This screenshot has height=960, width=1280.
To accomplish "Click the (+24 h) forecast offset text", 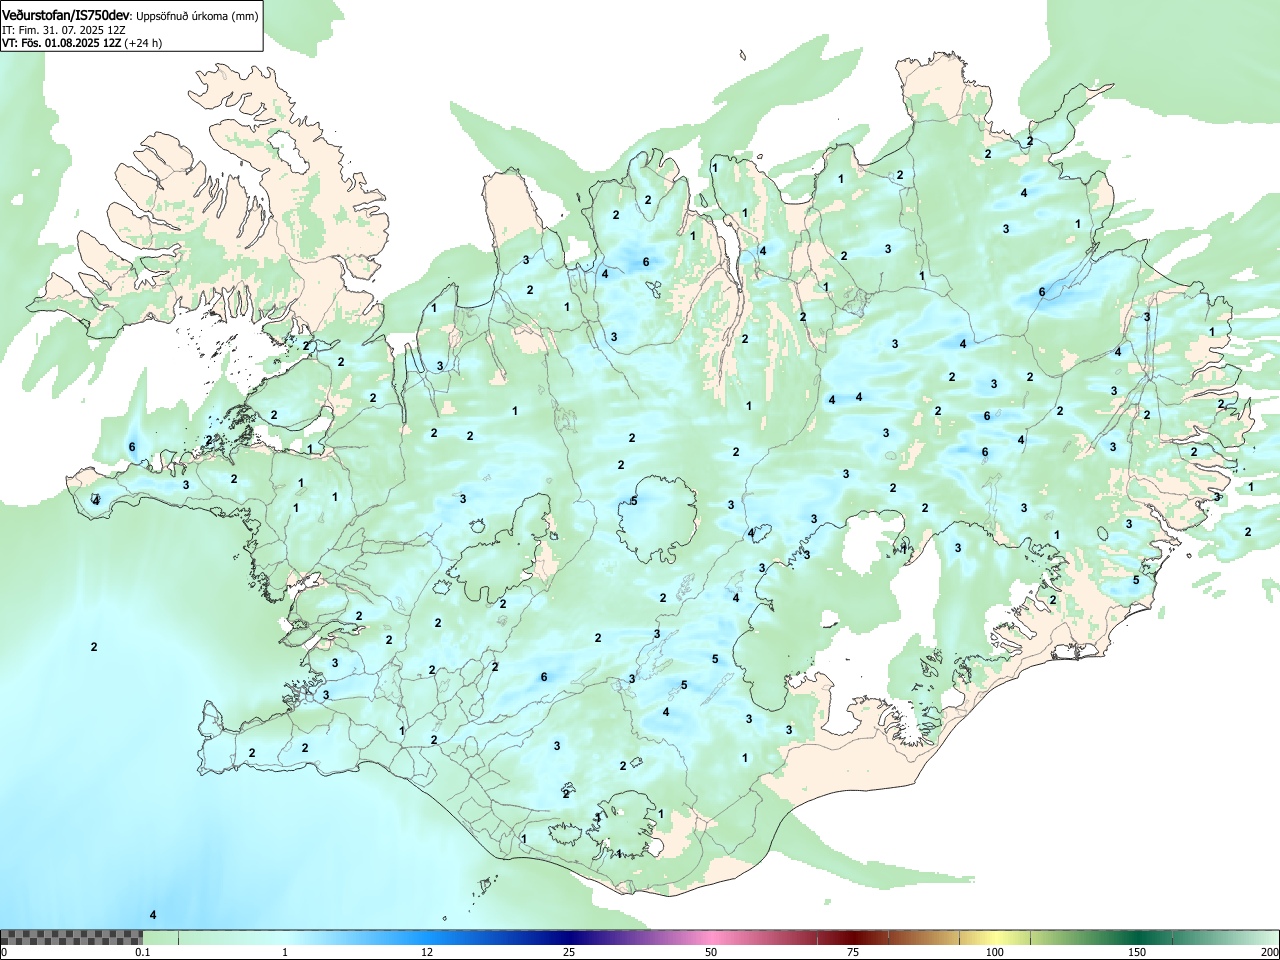I will pyautogui.click(x=143, y=43).
